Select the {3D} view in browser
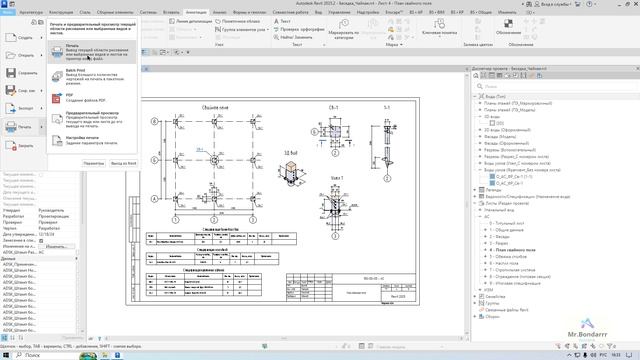 500,123
